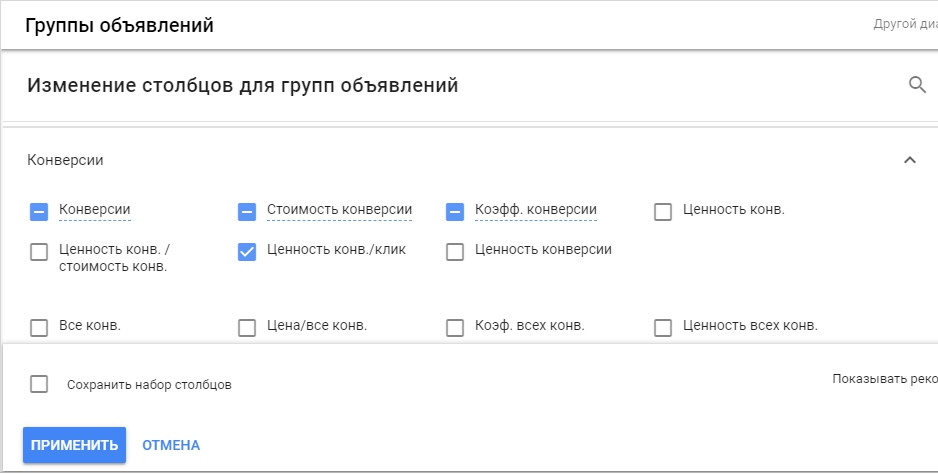938x475 pixels.
Task: Click the Конверсии section header
Action: [66, 160]
